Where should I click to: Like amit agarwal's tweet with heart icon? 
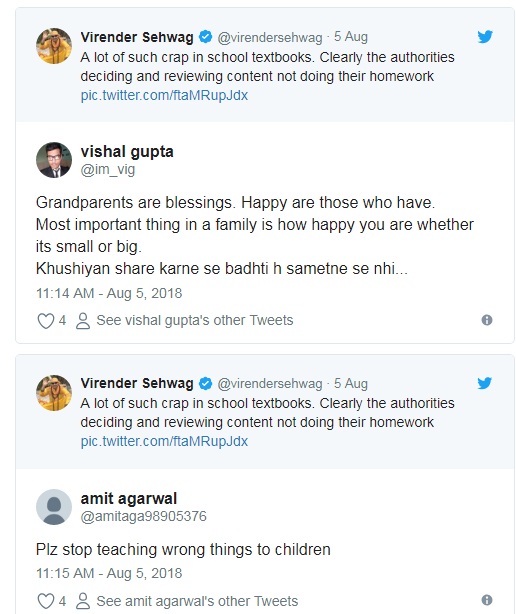point(45,601)
